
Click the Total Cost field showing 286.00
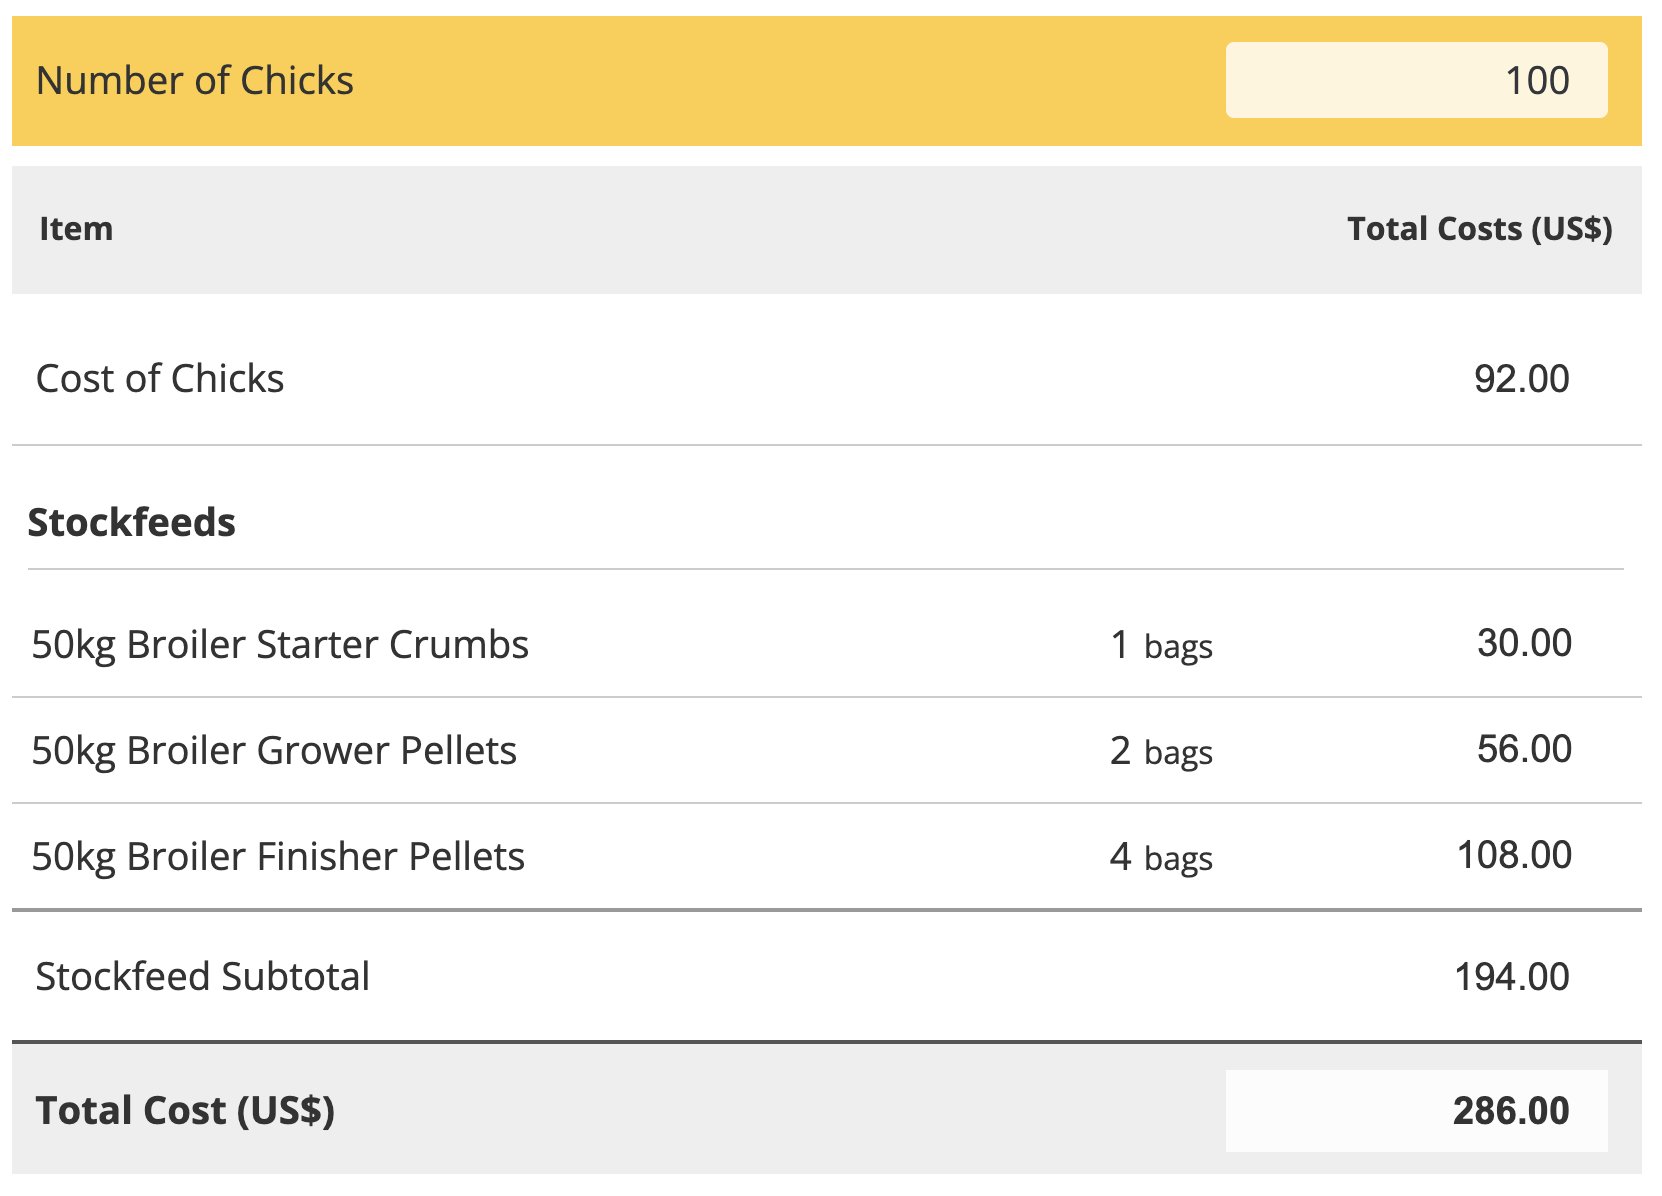1416,1111
